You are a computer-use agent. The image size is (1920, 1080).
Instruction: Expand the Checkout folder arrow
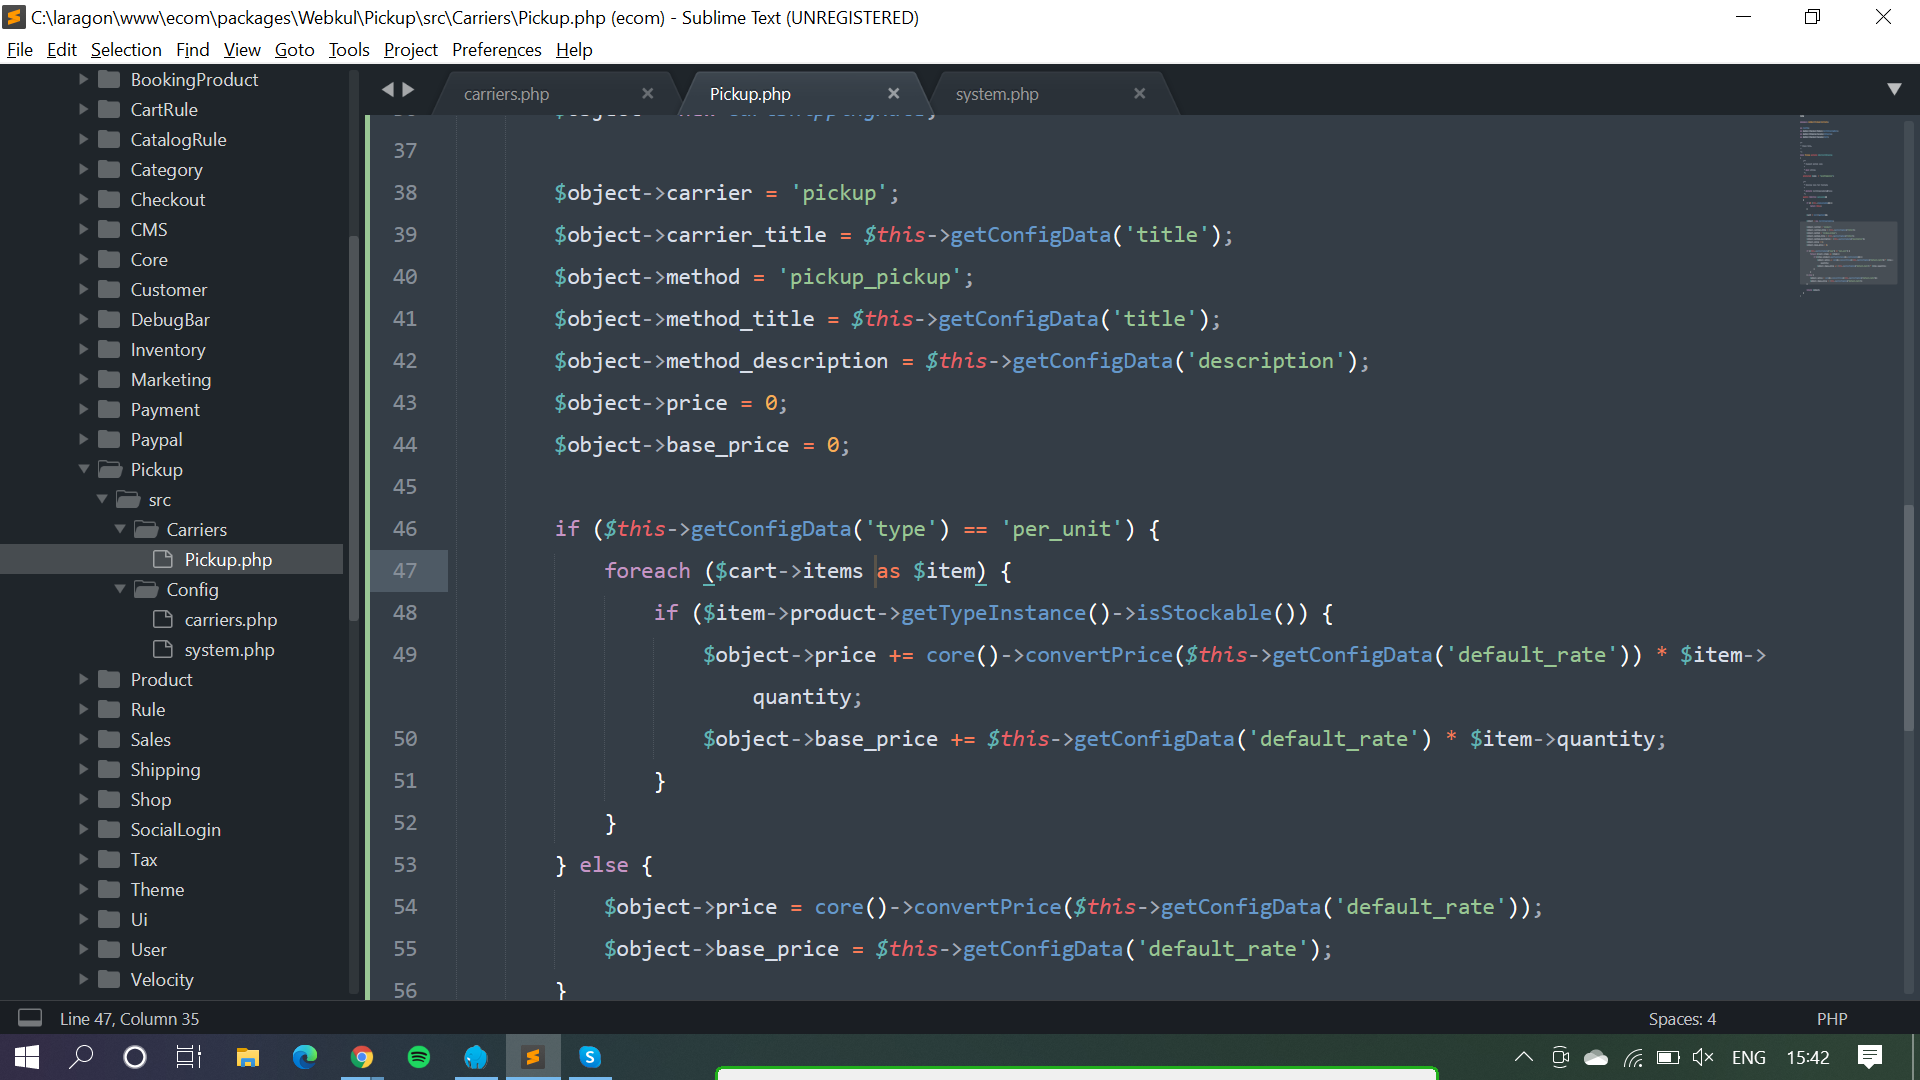[x=84, y=199]
